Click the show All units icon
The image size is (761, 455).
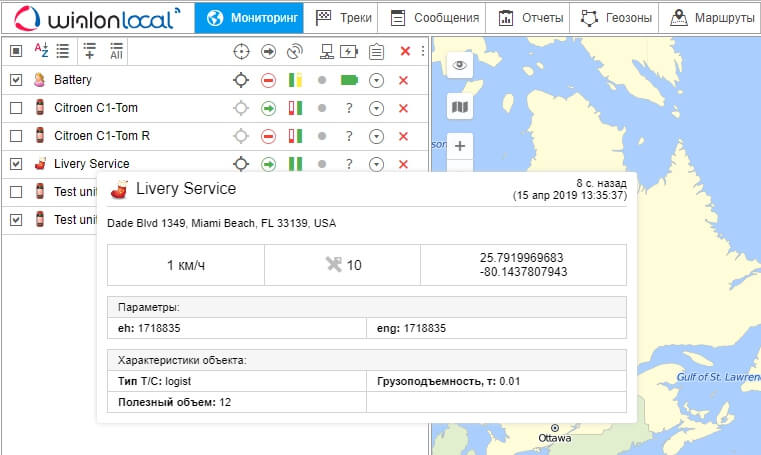117,51
